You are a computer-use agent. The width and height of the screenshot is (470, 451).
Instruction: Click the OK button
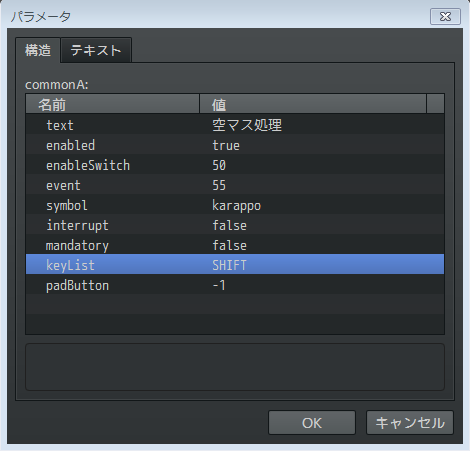coord(312,423)
